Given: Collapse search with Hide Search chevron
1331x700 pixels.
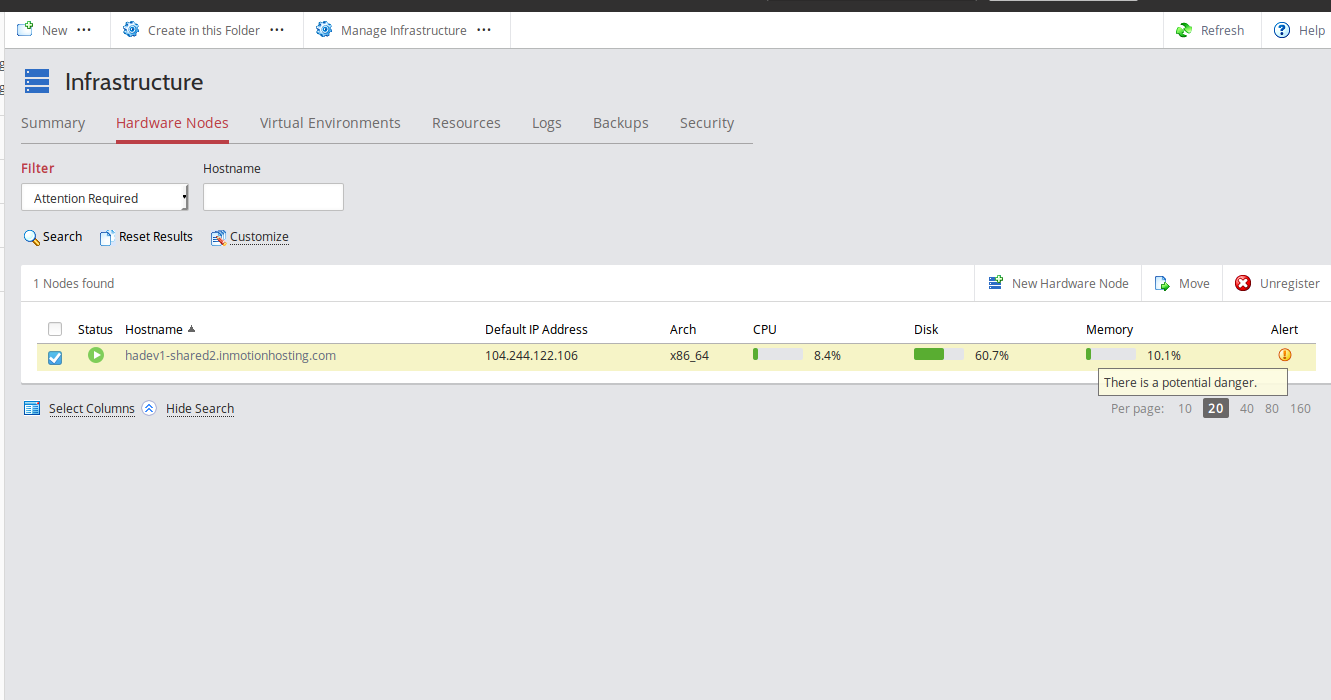Looking at the screenshot, I should click(x=149, y=408).
